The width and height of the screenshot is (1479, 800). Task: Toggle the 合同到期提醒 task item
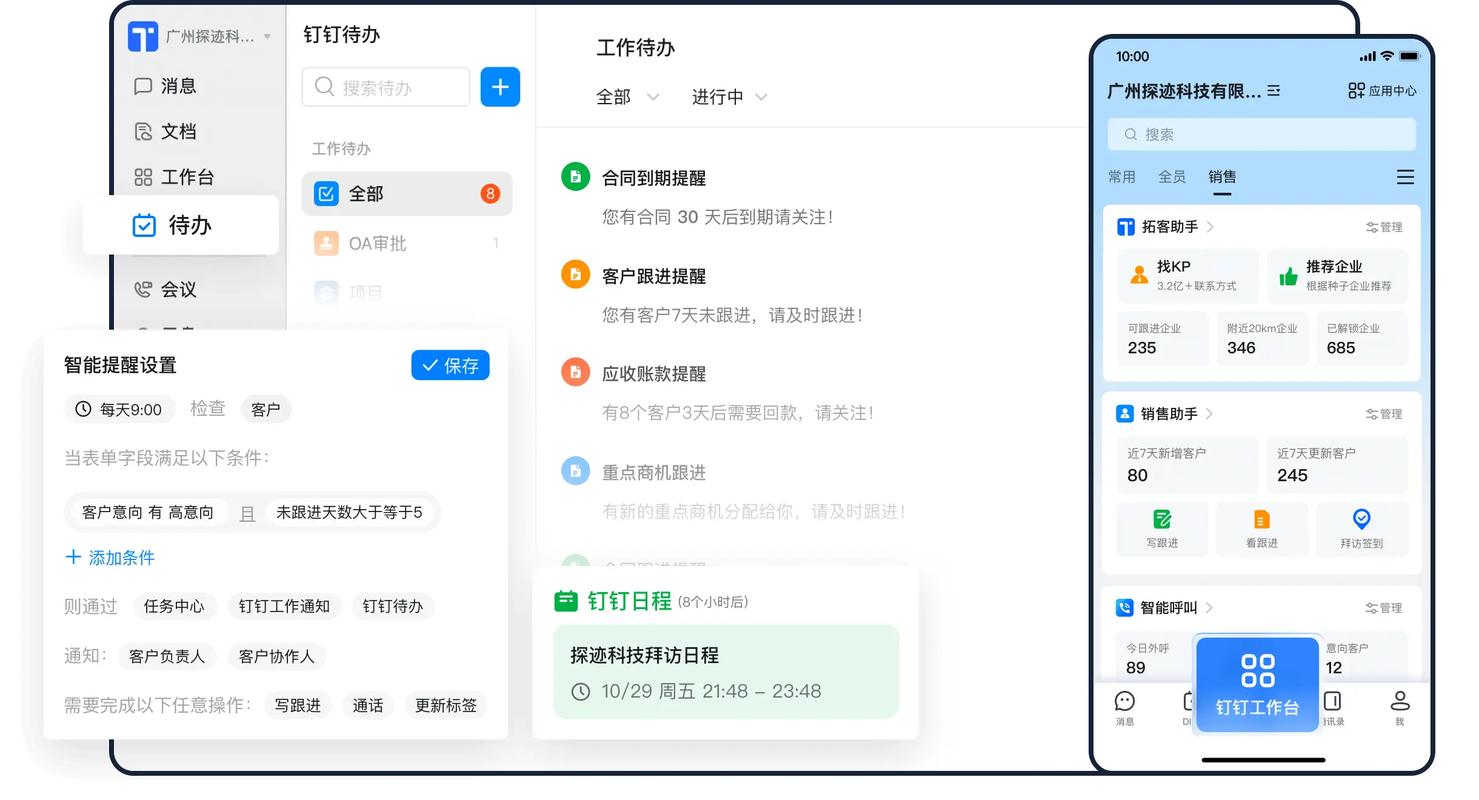point(575,176)
